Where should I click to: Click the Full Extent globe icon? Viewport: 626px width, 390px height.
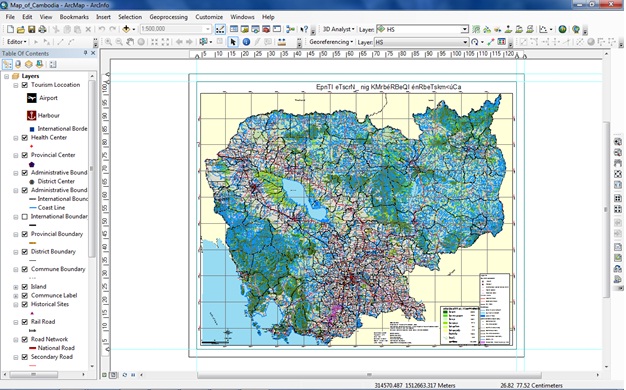141,42
